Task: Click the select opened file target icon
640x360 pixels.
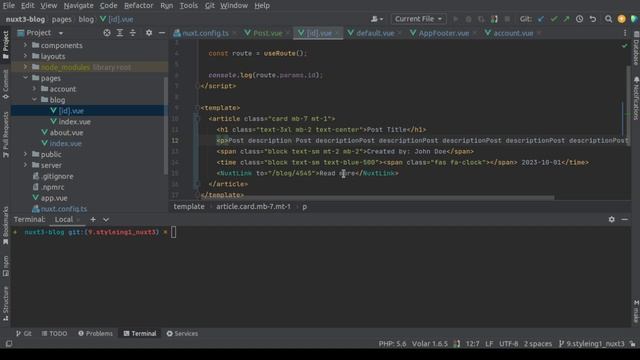Action: coord(107,33)
